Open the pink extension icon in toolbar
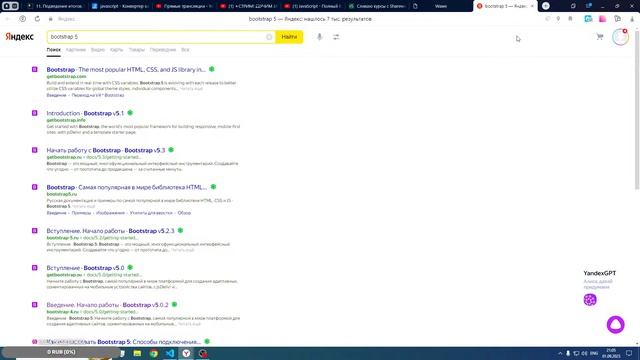 pos(602,19)
